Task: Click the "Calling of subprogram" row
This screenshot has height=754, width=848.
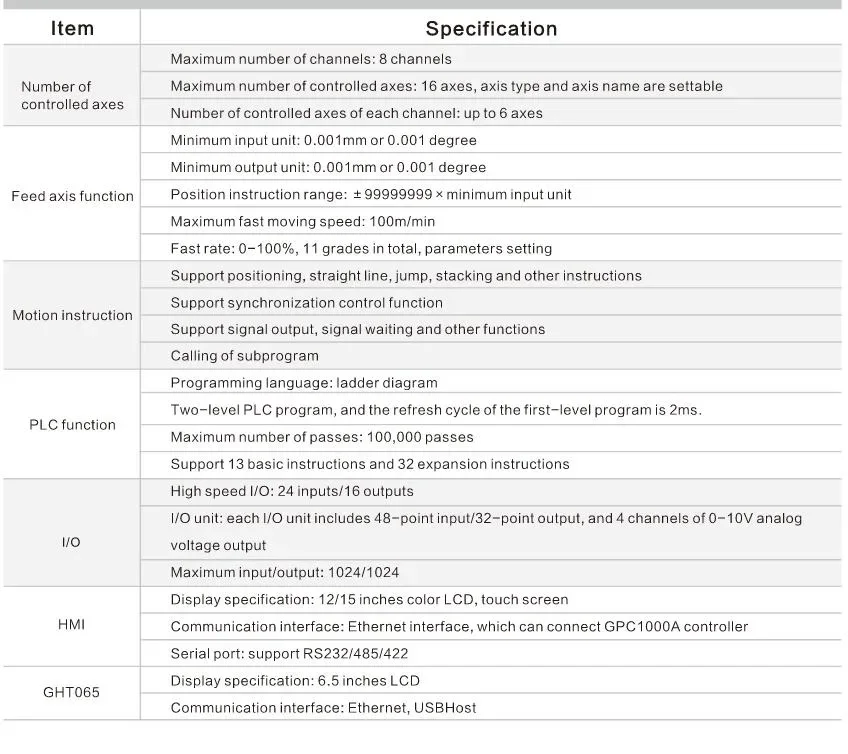Action: (x=244, y=356)
